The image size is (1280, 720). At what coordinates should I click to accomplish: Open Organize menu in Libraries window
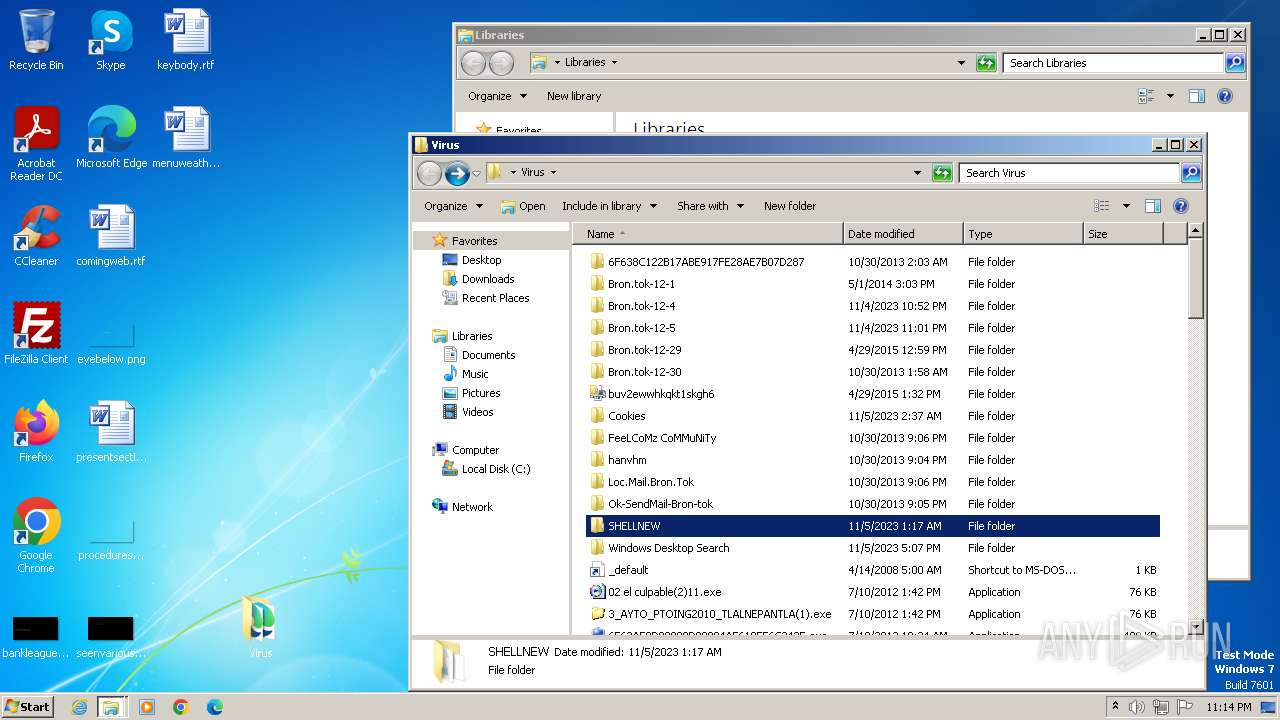point(497,96)
